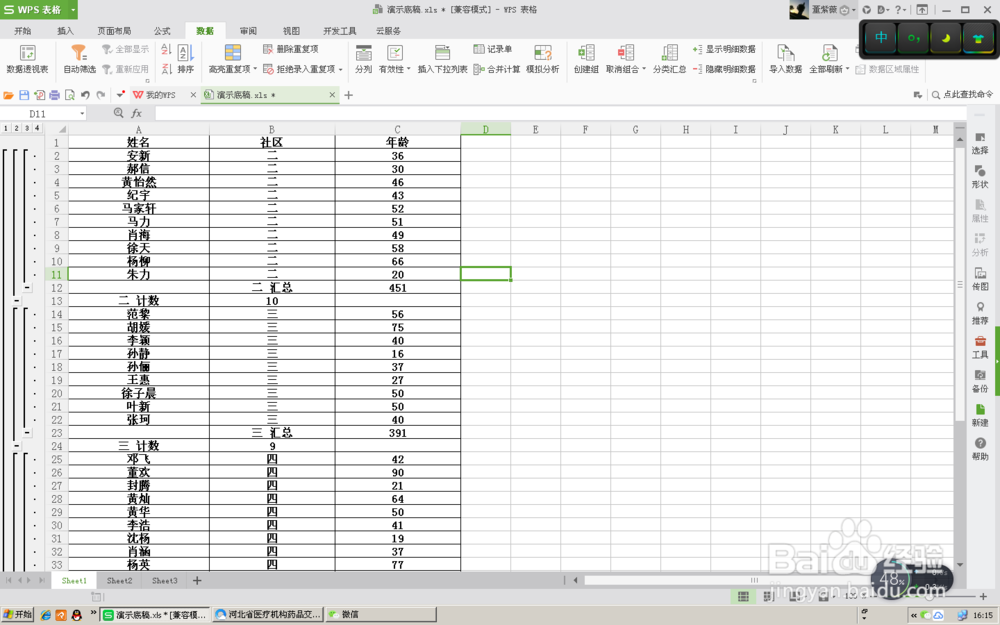Image resolution: width=1000 pixels, height=625 pixels.
Task: Open the Sort (排序) dialog
Action: (186, 59)
